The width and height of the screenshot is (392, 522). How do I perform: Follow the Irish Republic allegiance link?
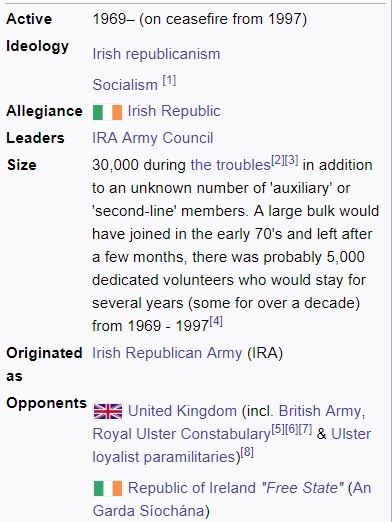tap(174, 111)
